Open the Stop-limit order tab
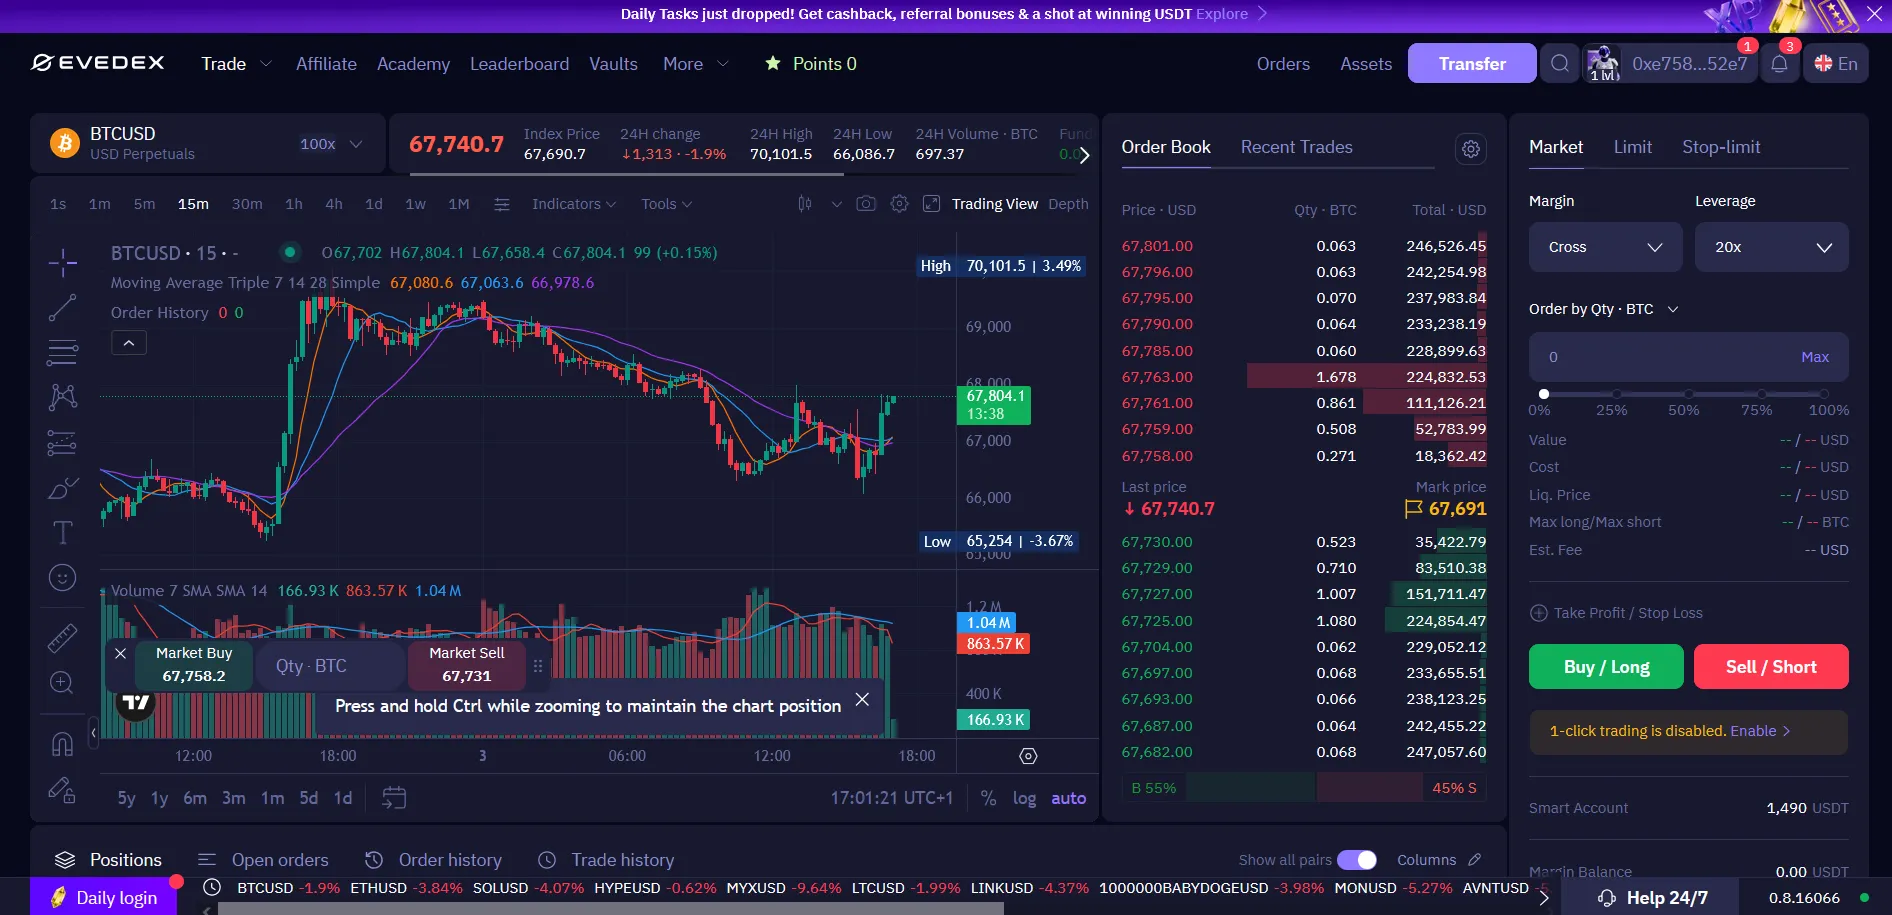The image size is (1892, 915). (1721, 147)
